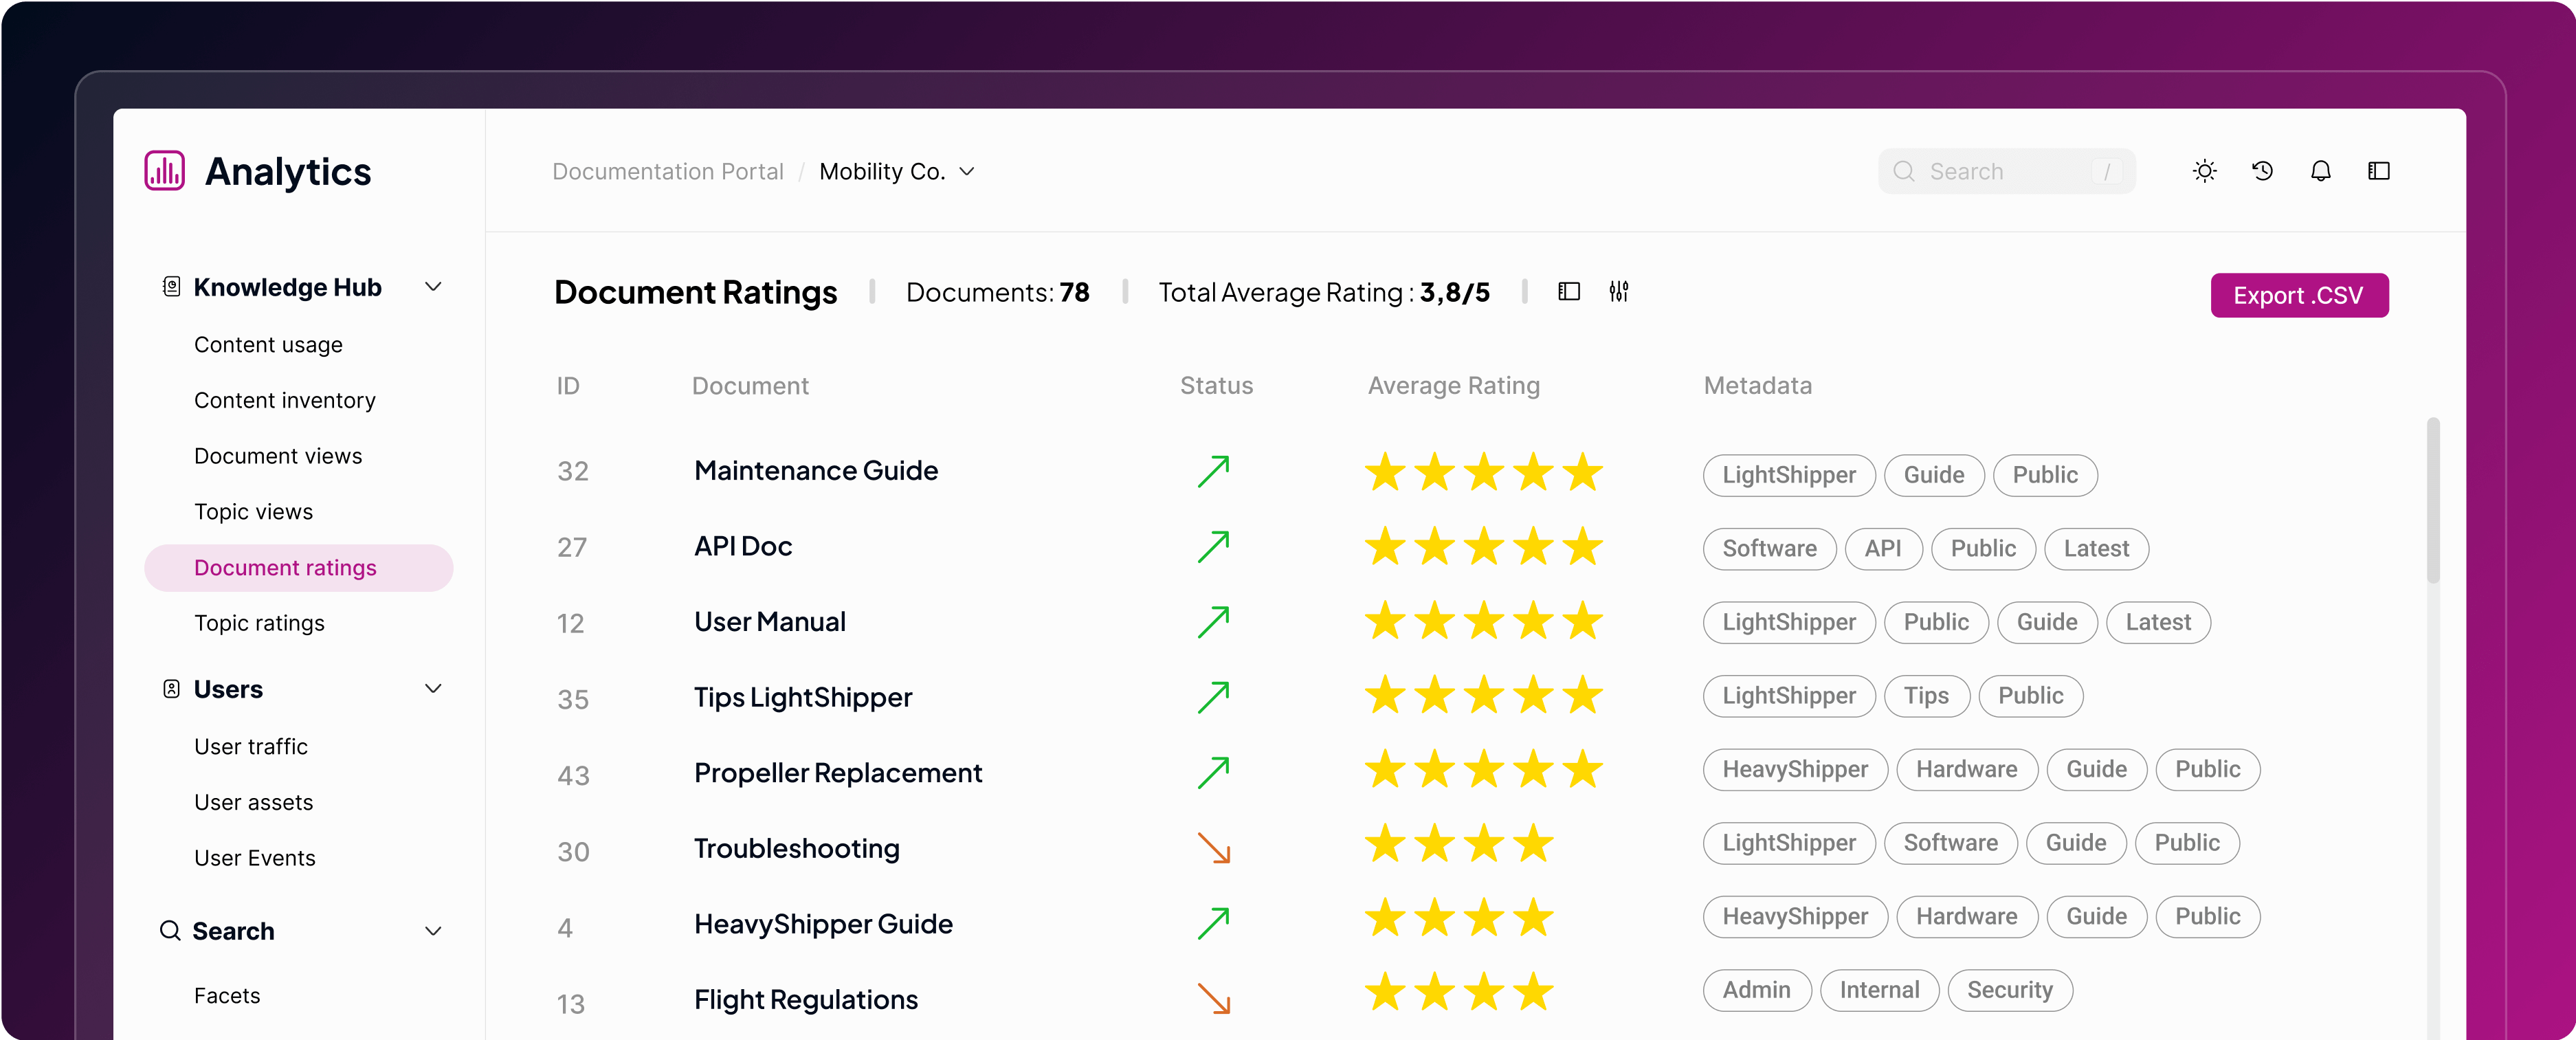Click Documentation Portal breadcrumb link
Image resolution: width=2576 pixels, height=1040 pixels.
point(667,172)
